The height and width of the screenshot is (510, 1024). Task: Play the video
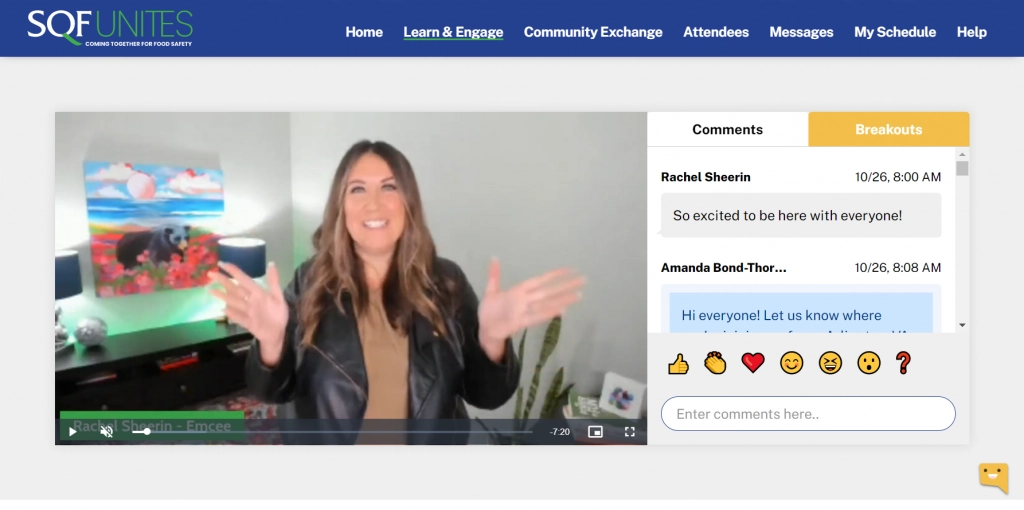72,432
